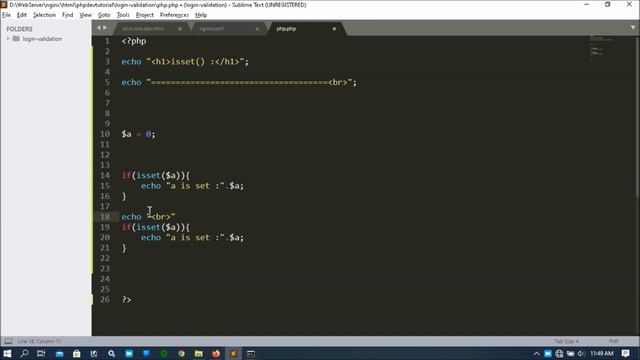Click the echo "<br>" on line 18
Viewport: 640px width, 360px height.
[x=148, y=217]
